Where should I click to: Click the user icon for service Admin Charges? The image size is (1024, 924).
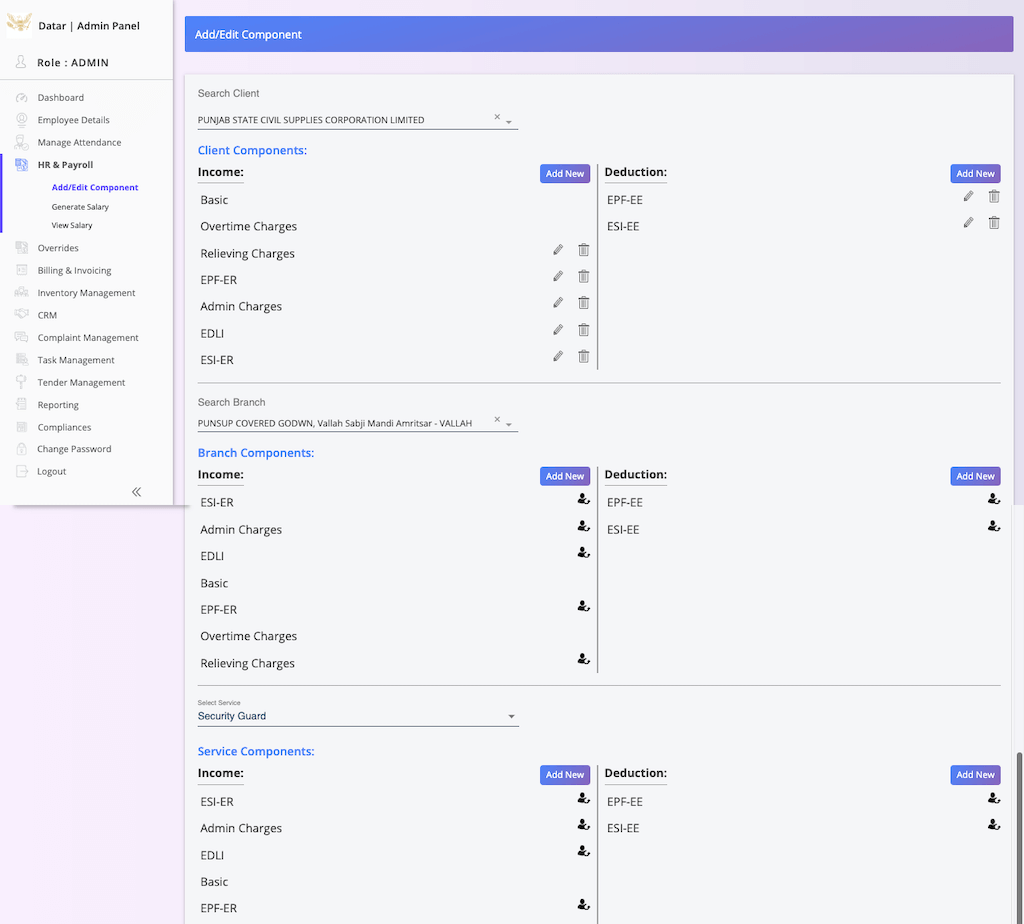(584, 825)
